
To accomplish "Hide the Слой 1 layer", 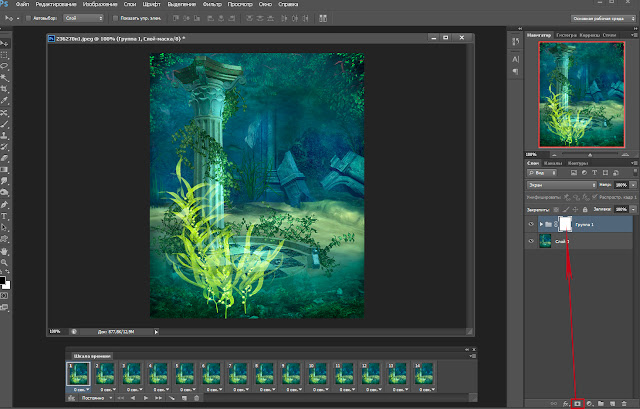I will pyautogui.click(x=531, y=241).
